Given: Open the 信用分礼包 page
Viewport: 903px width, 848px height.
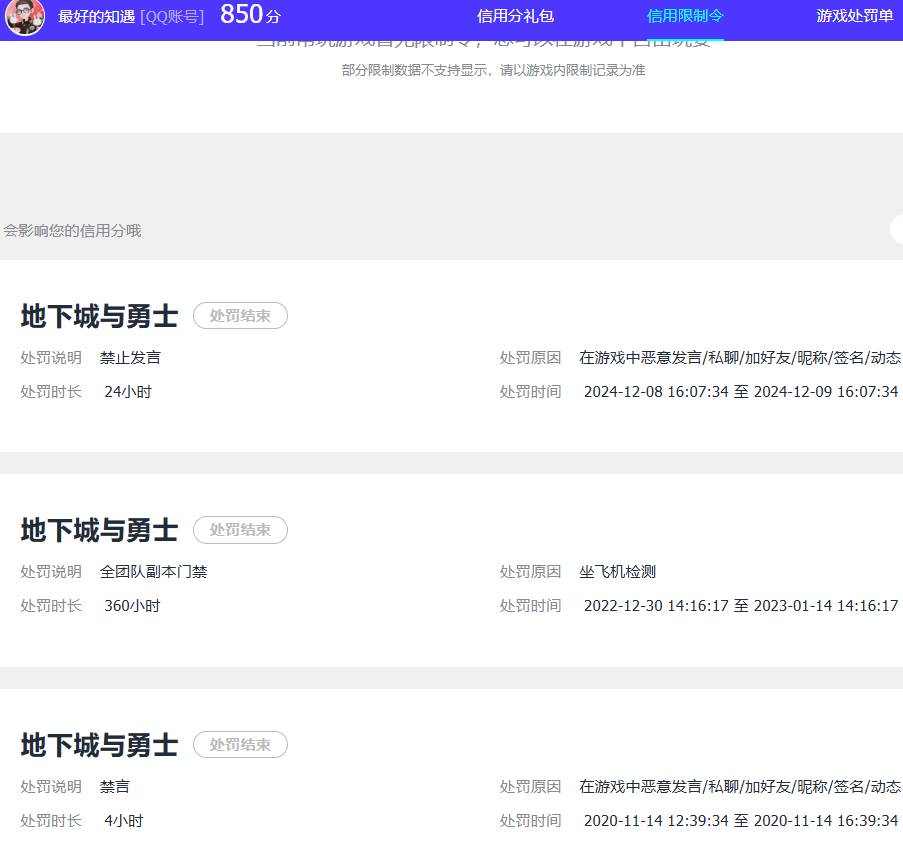Looking at the screenshot, I should [x=515, y=16].
